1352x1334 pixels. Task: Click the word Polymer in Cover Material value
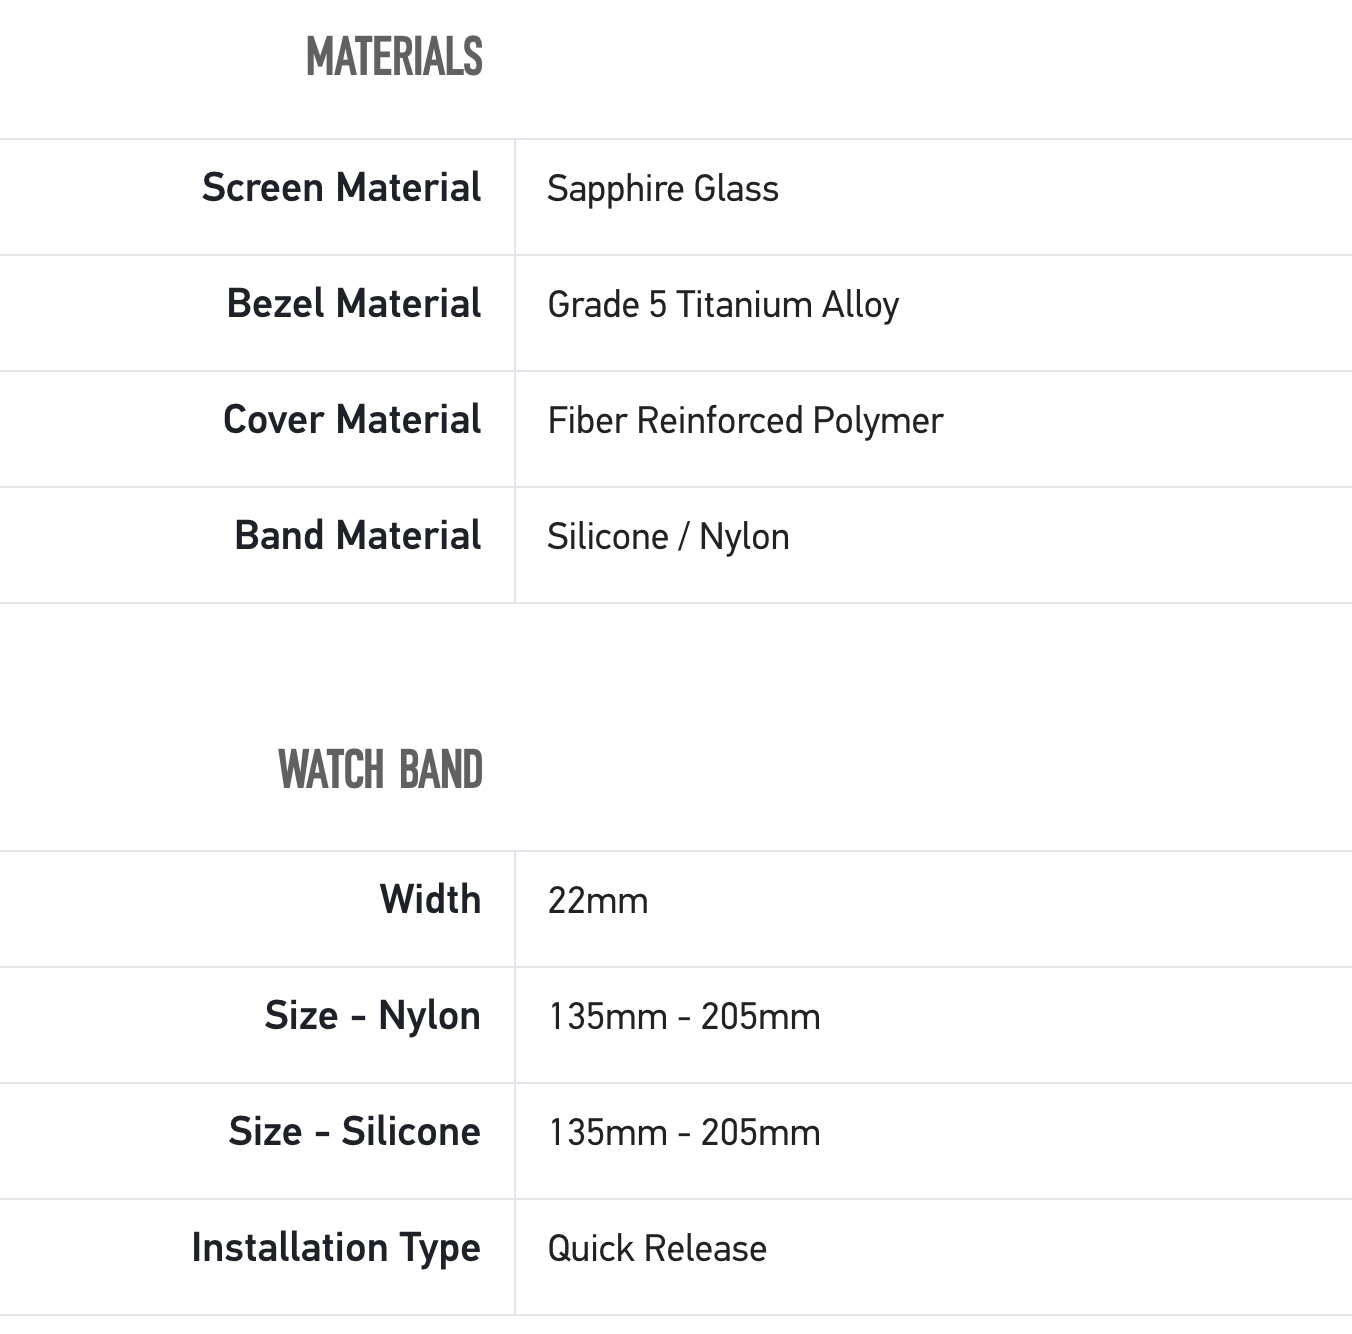pos(877,421)
